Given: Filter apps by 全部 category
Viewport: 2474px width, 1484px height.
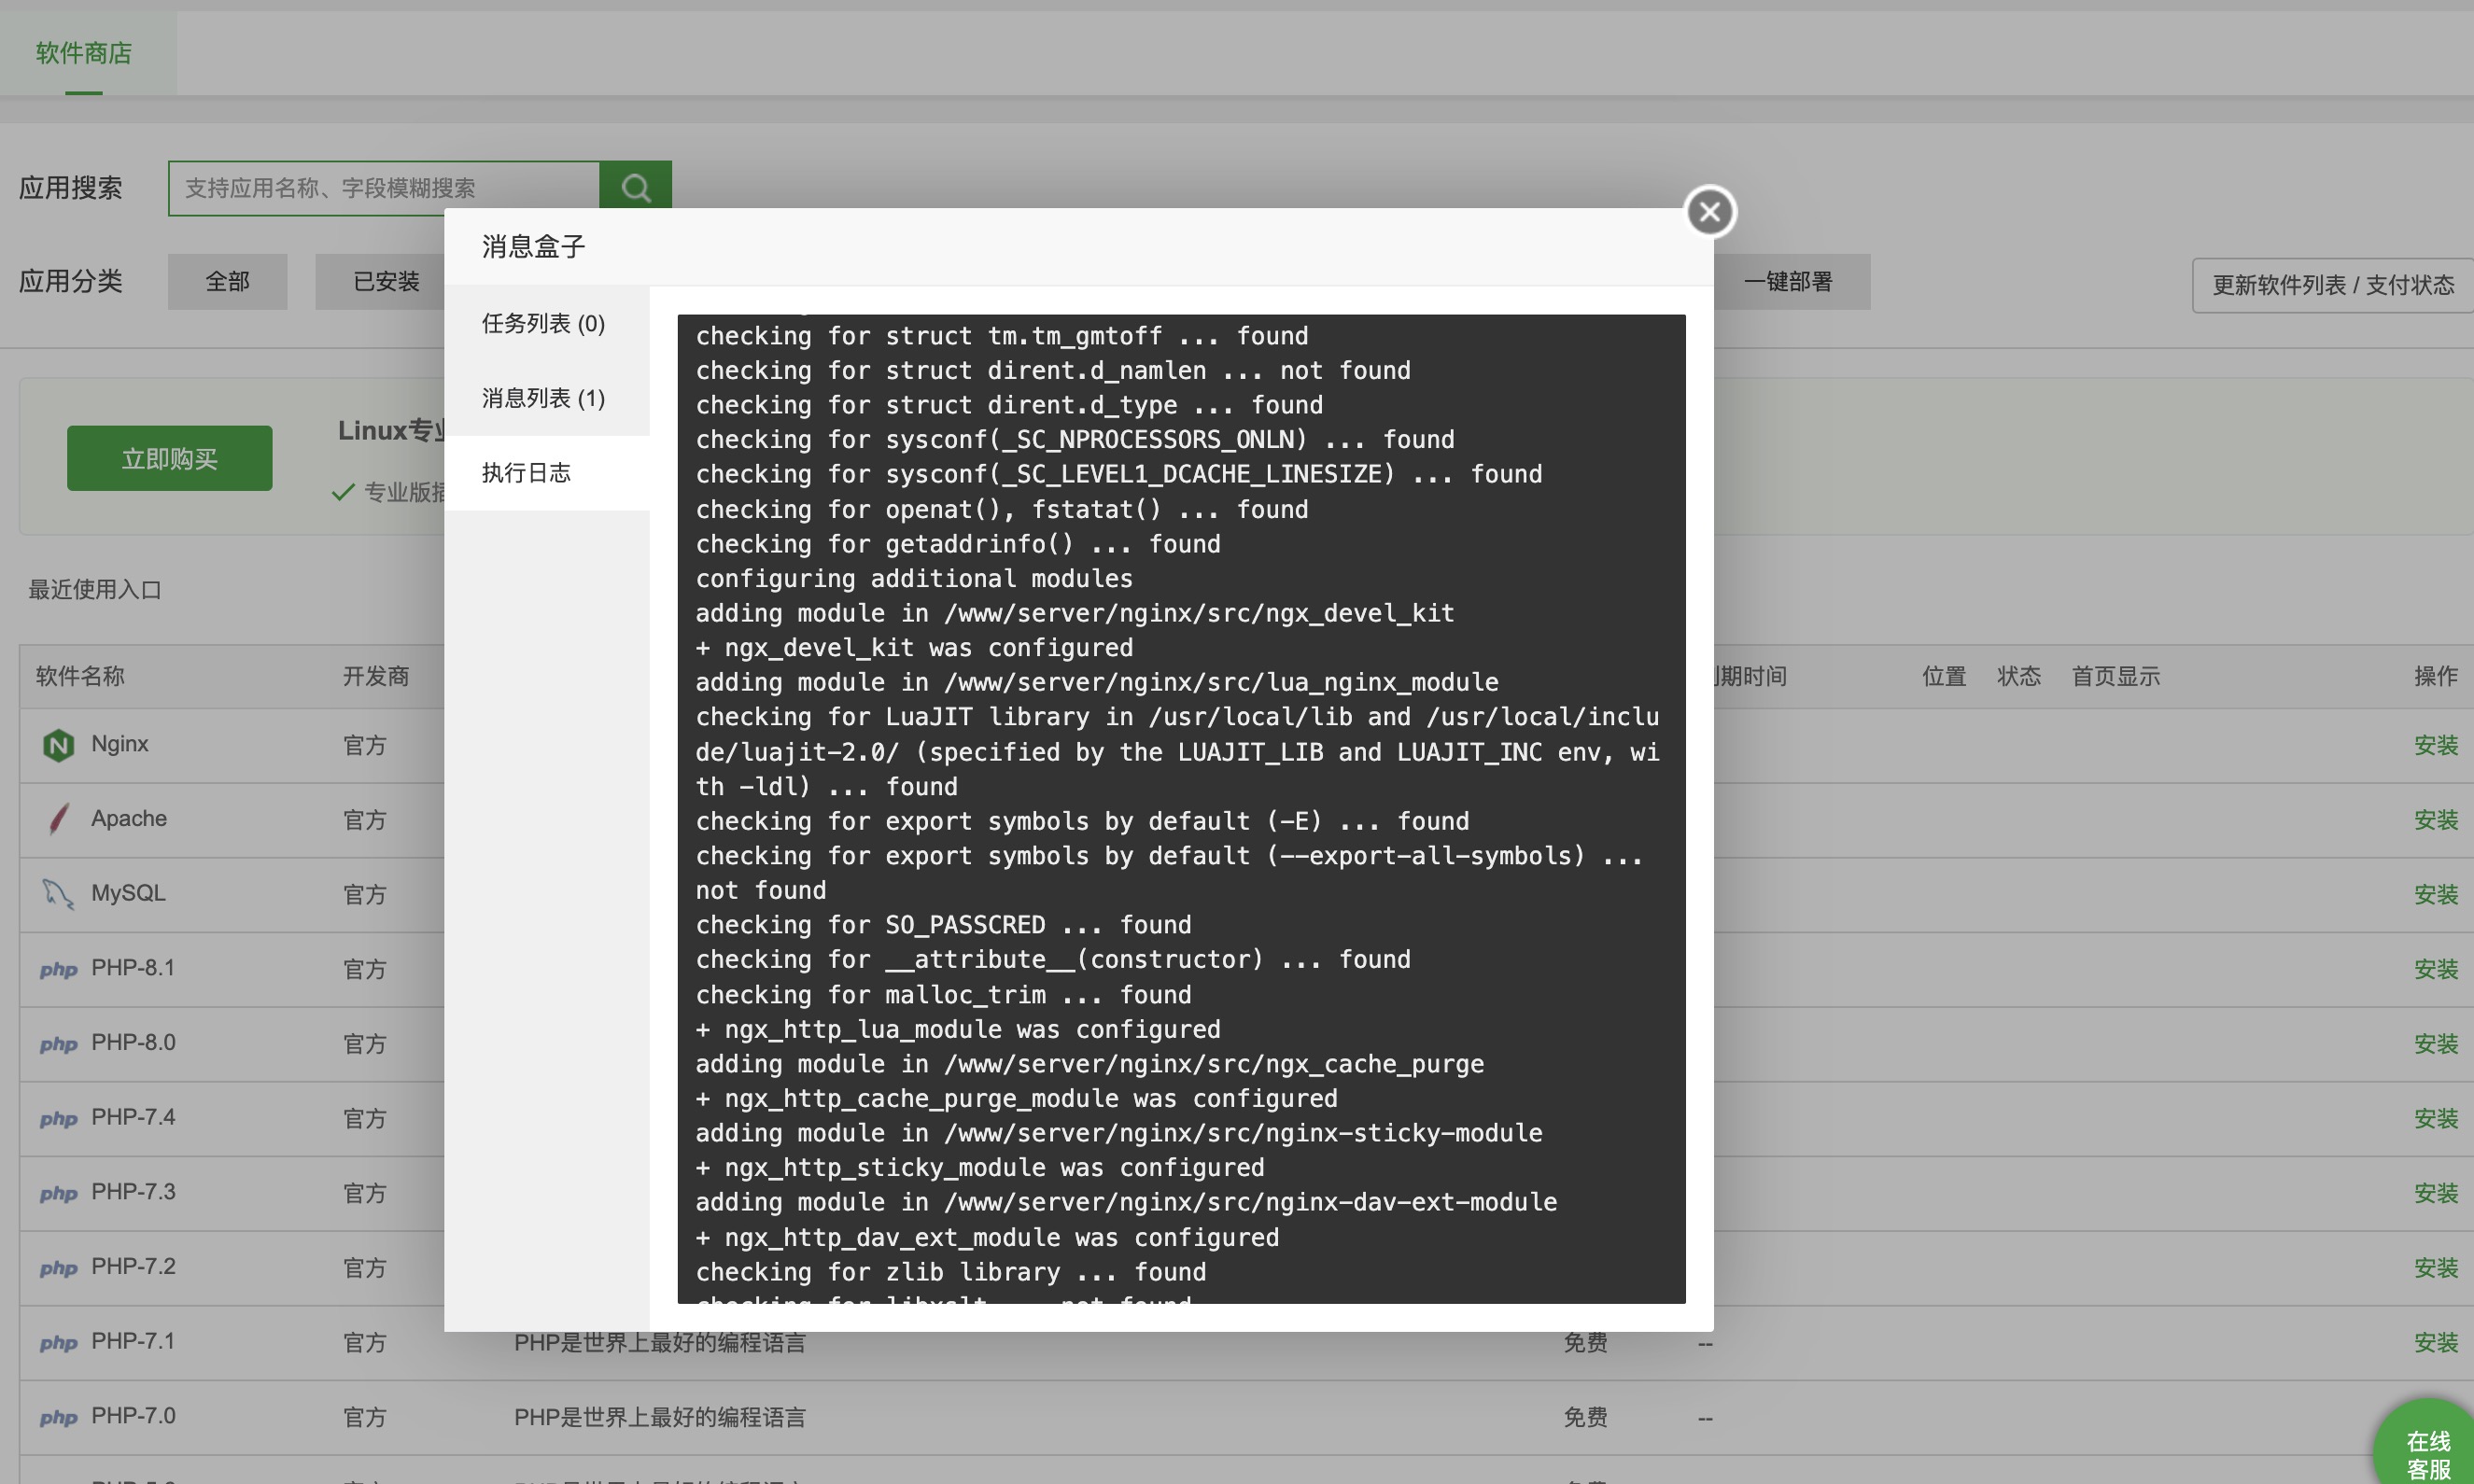Looking at the screenshot, I should pyautogui.click(x=227, y=282).
